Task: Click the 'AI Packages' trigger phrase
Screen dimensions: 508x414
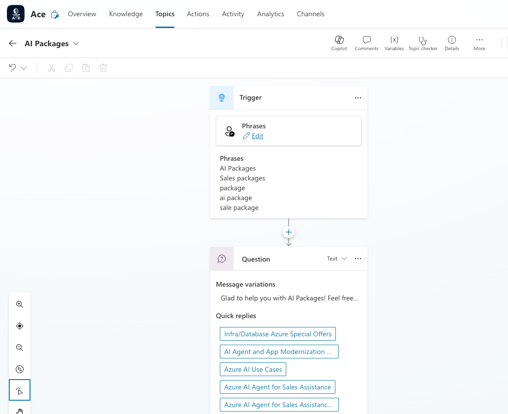Action: click(x=238, y=168)
